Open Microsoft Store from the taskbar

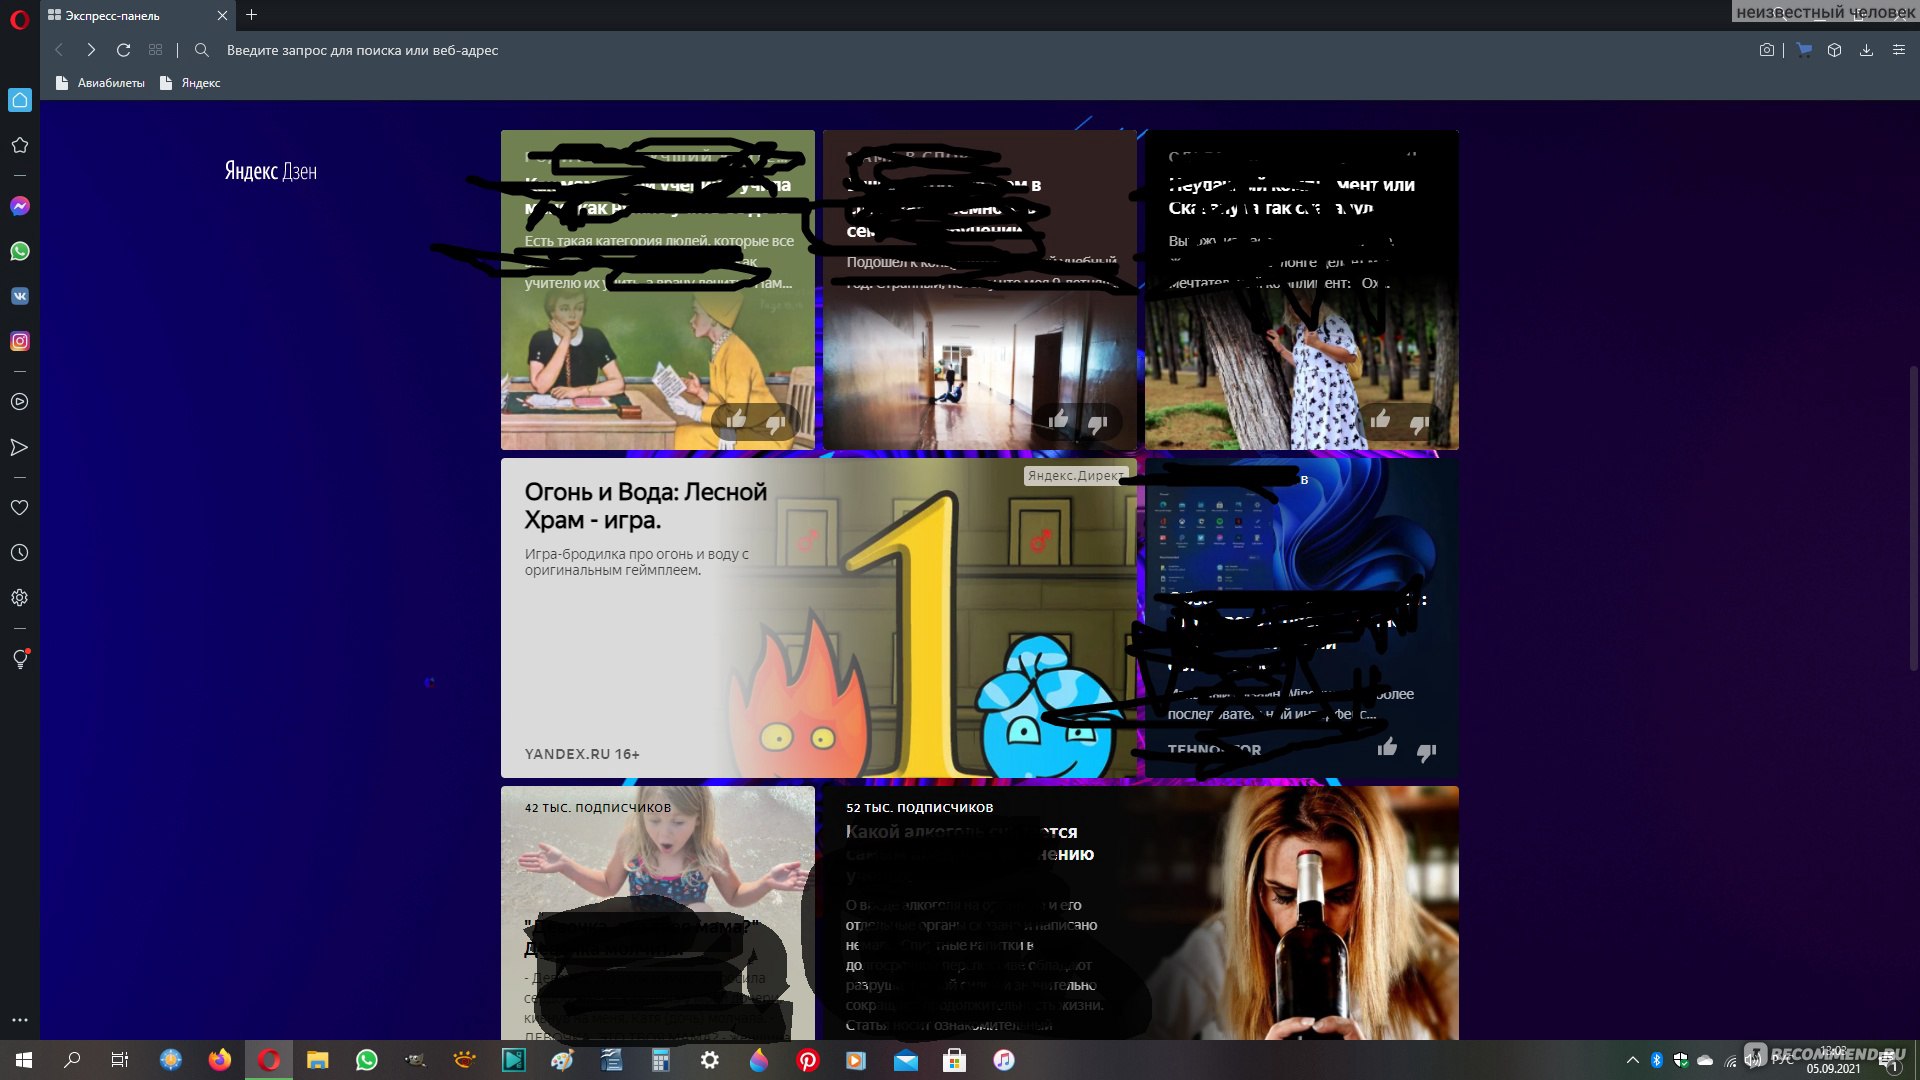click(955, 1060)
